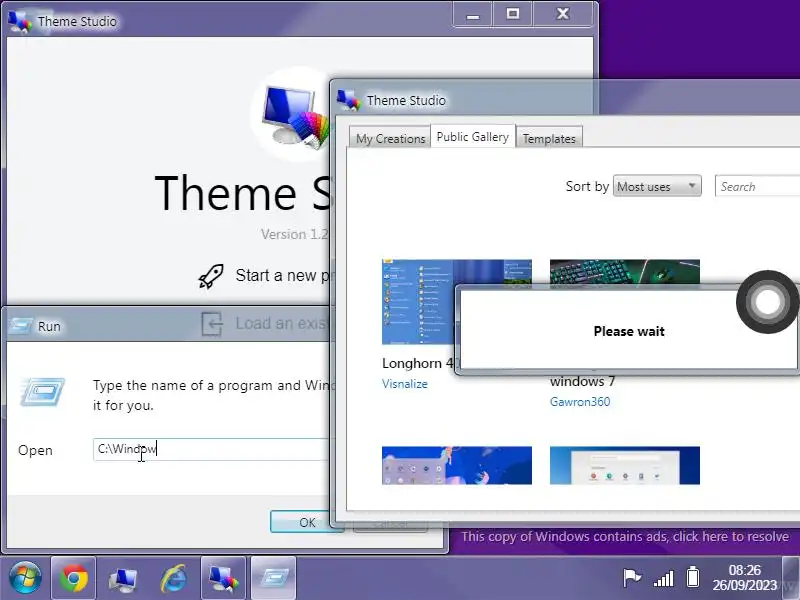This screenshot has width=800, height=600.
Task: Close the main Theme Studio window
Action: pos(563,14)
